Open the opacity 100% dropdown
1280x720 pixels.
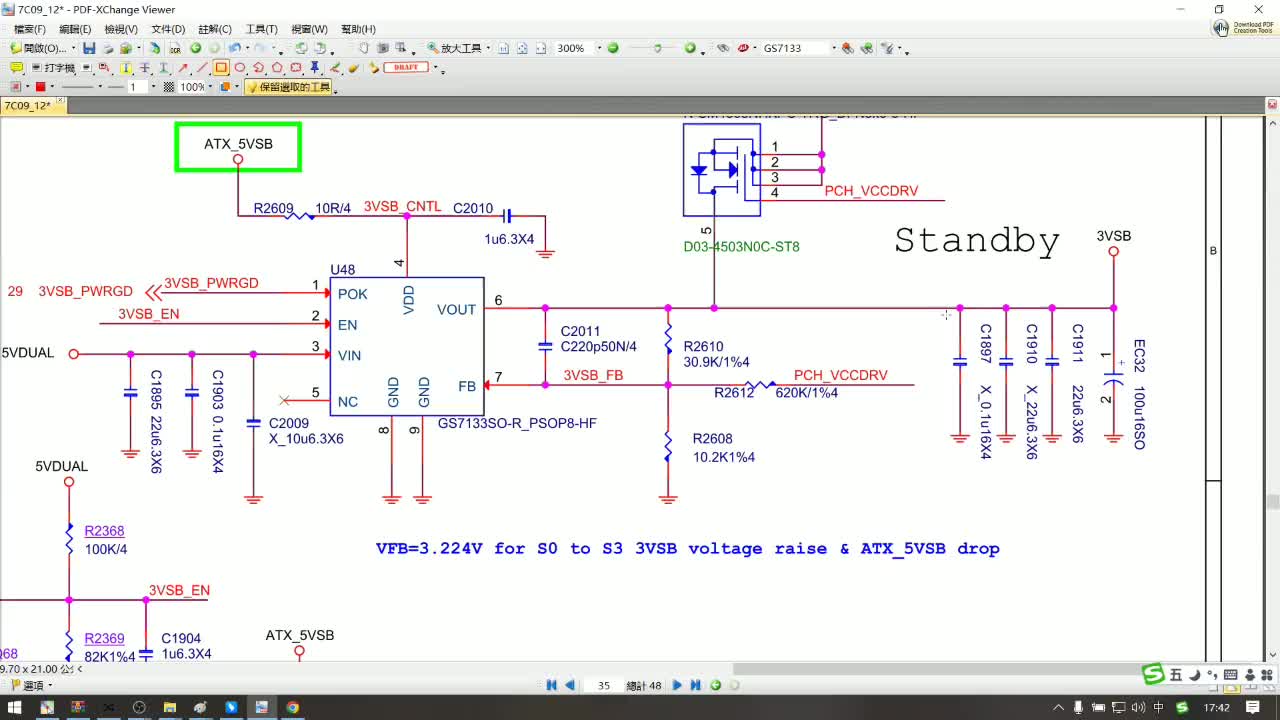point(210,87)
